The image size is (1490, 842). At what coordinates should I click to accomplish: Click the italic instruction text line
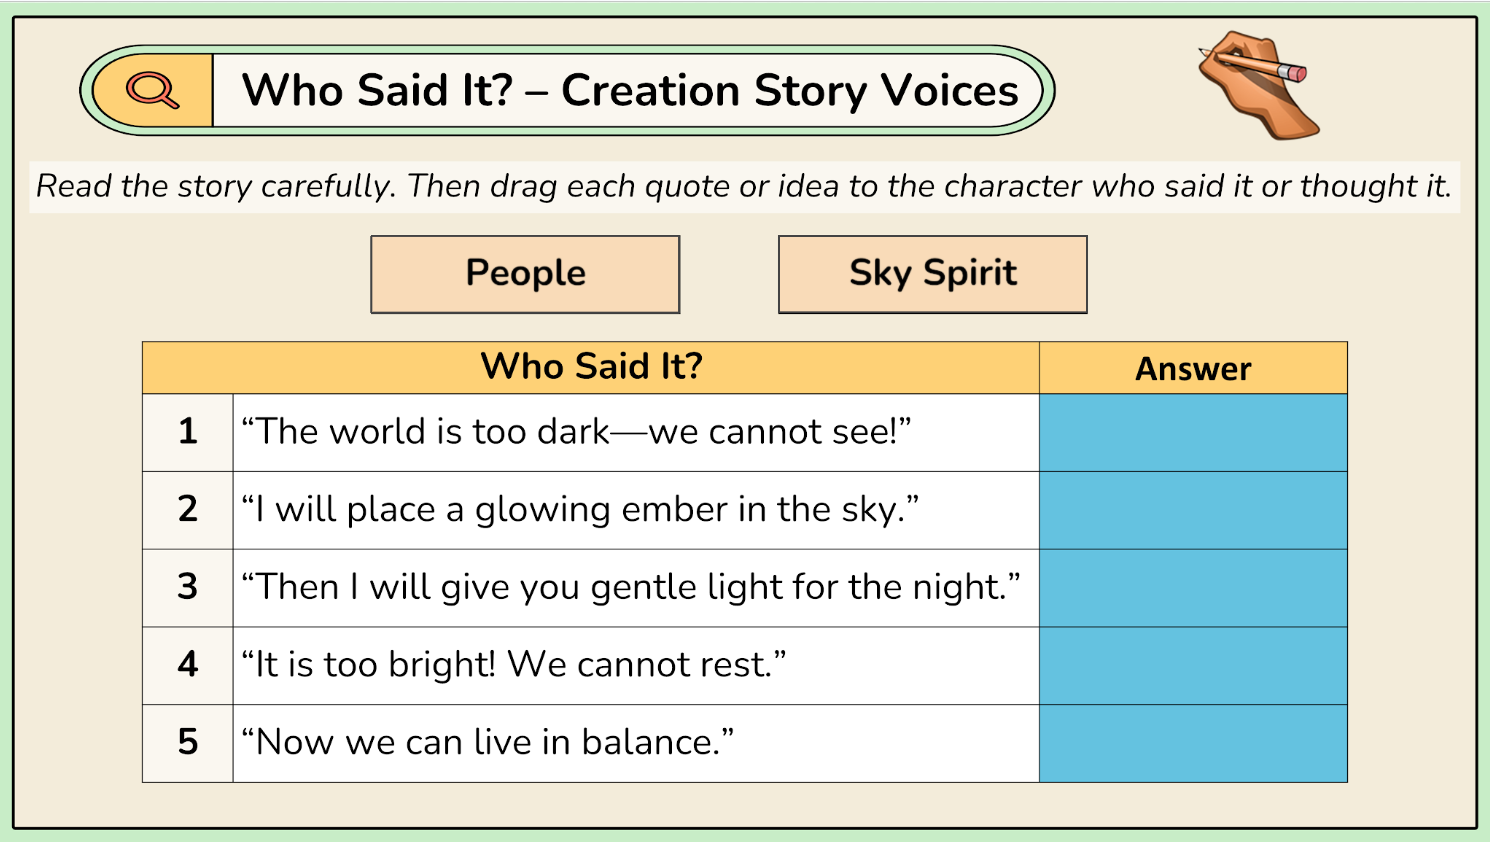coord(744,187)
